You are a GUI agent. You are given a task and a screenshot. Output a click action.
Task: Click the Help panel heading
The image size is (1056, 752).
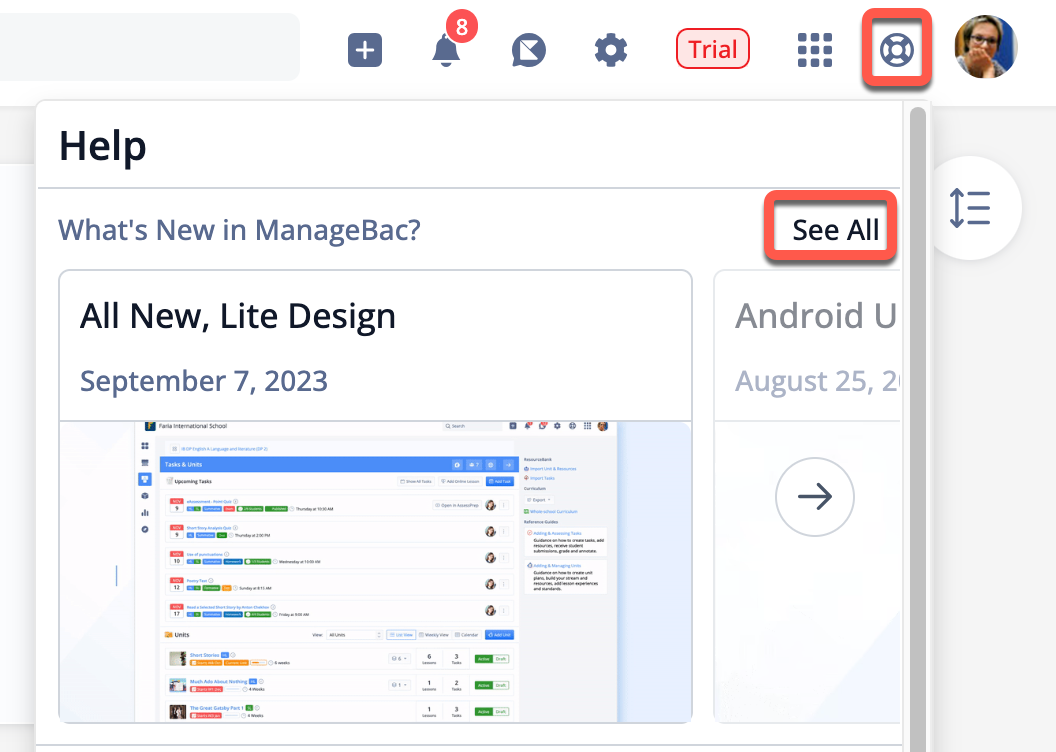(x=103, y=147)
